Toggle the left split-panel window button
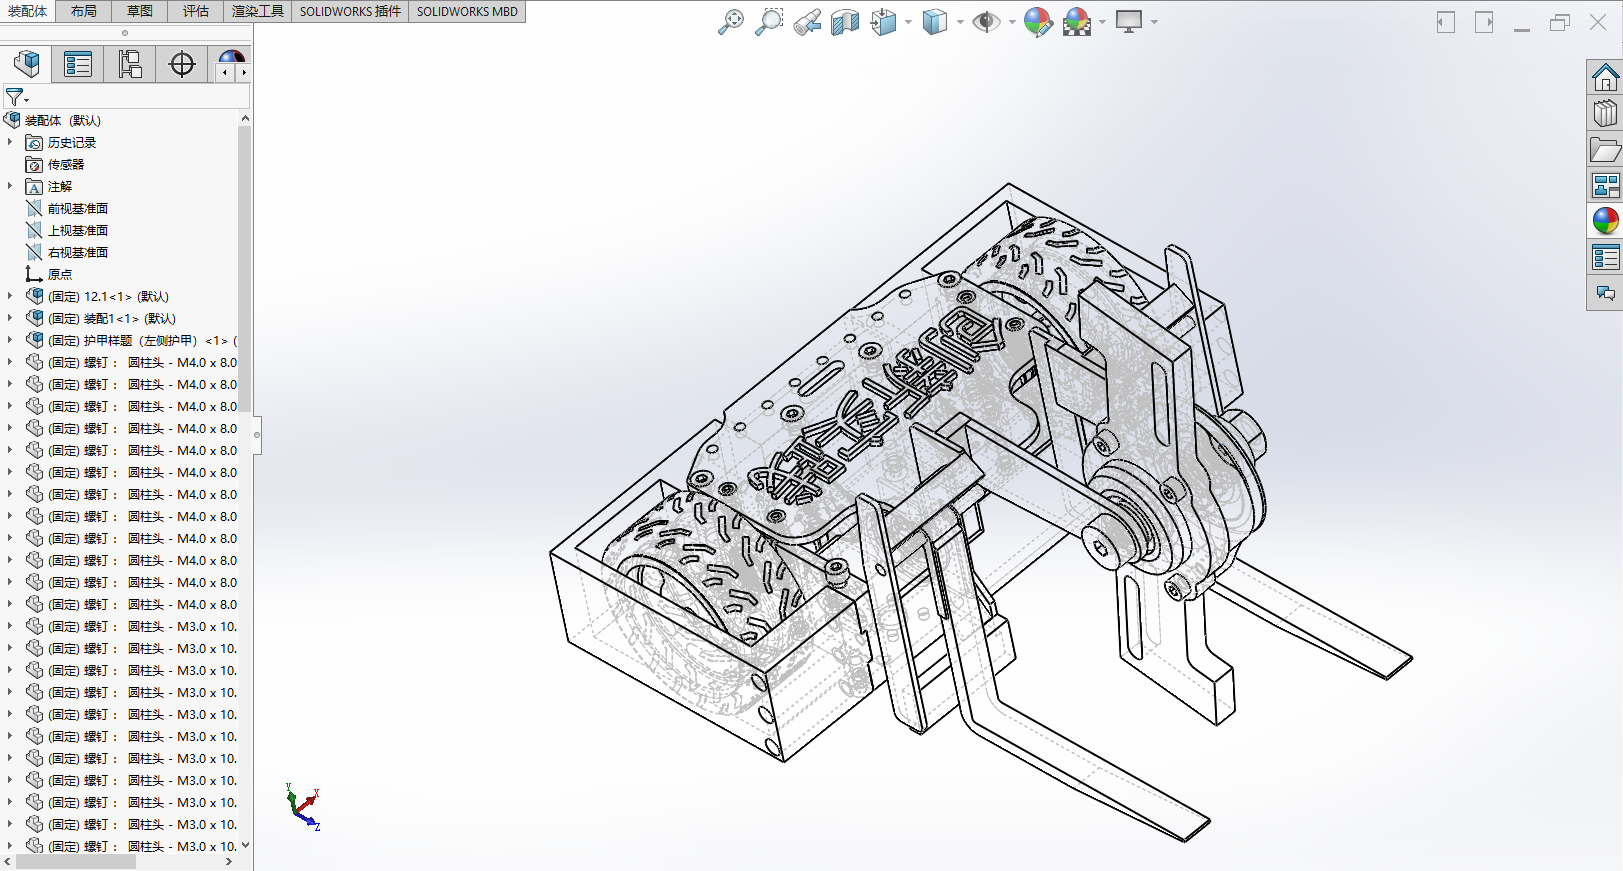This screenshot has width=1623, height=871. pyautogui.click(x=1446, y=22)
